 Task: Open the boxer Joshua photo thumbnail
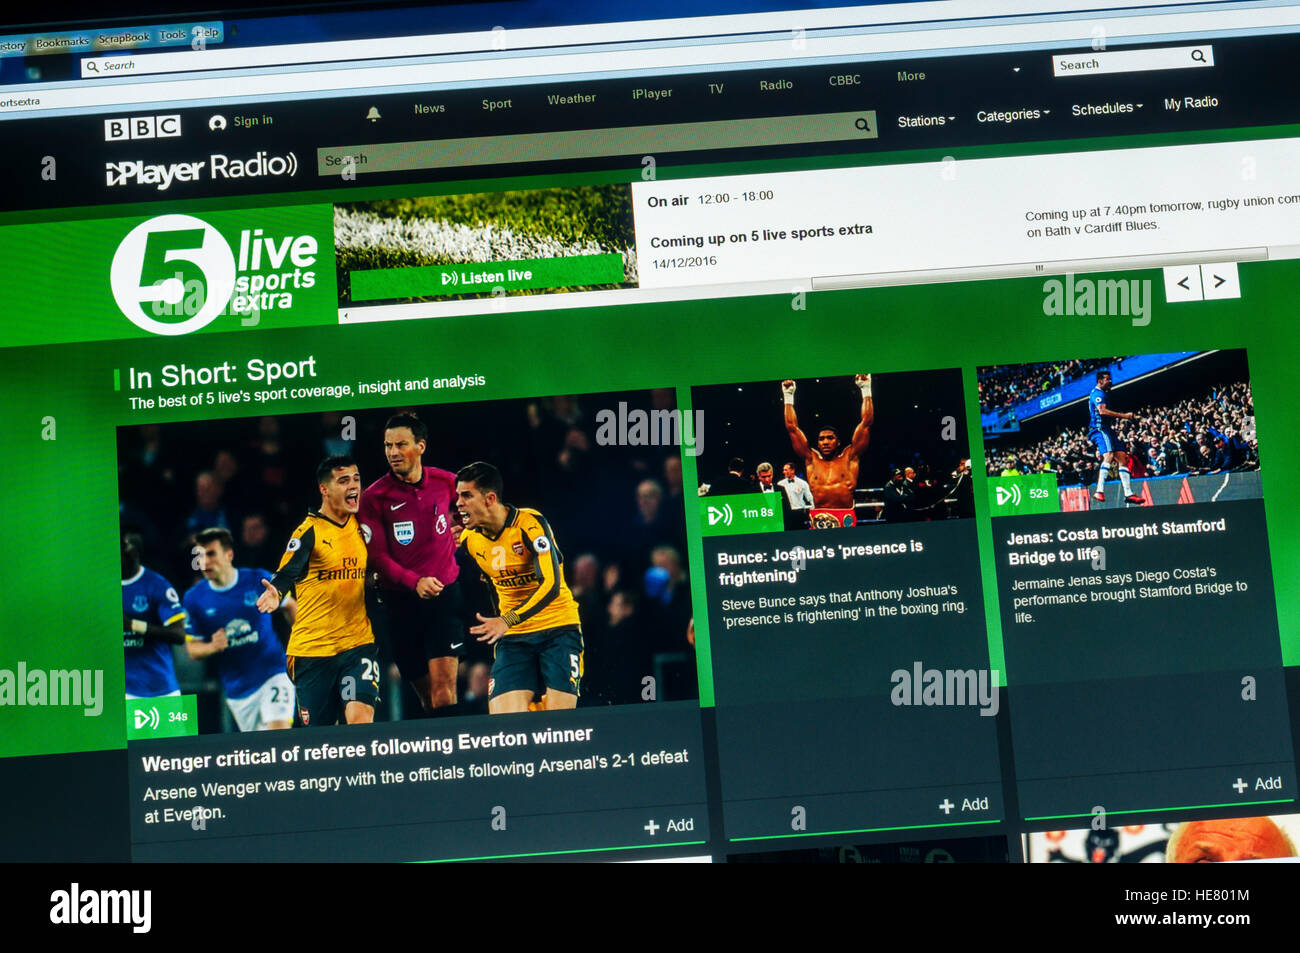pos(832,450)
